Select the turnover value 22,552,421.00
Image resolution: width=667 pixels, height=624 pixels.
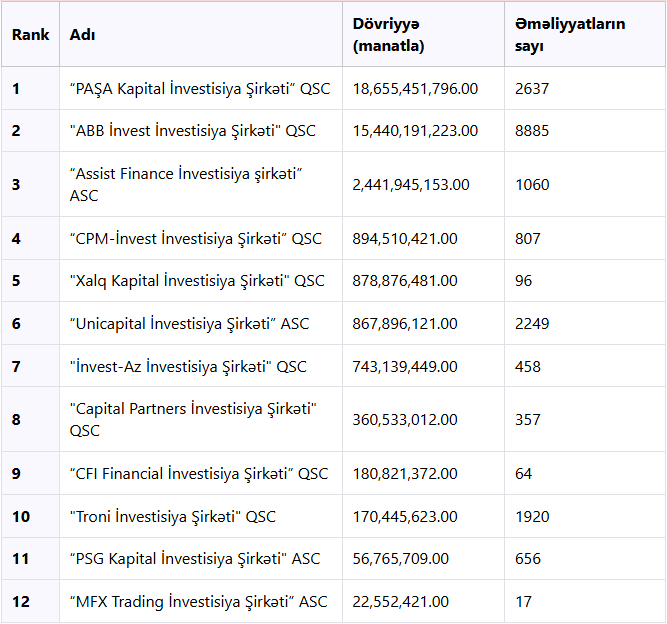click(x=400, y=602)
